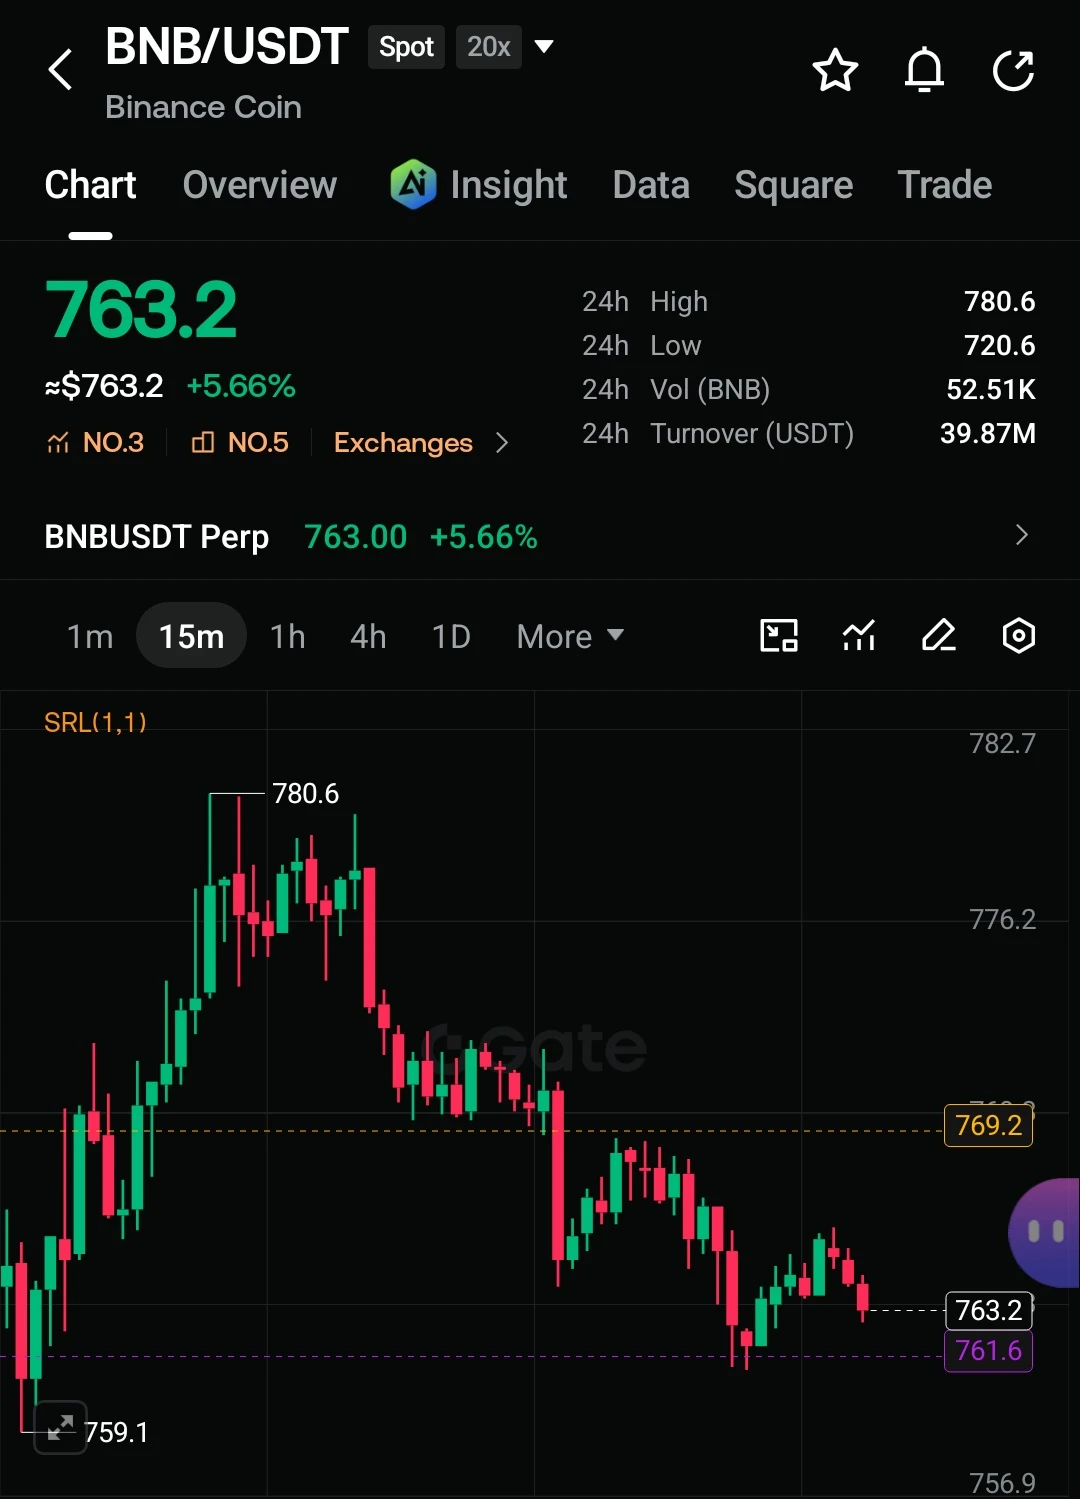Viewport: 1080px width, 1499px height.
Task: Tap the Perp price 763.00
Action: pyautogui.click(x=355, y=537)
